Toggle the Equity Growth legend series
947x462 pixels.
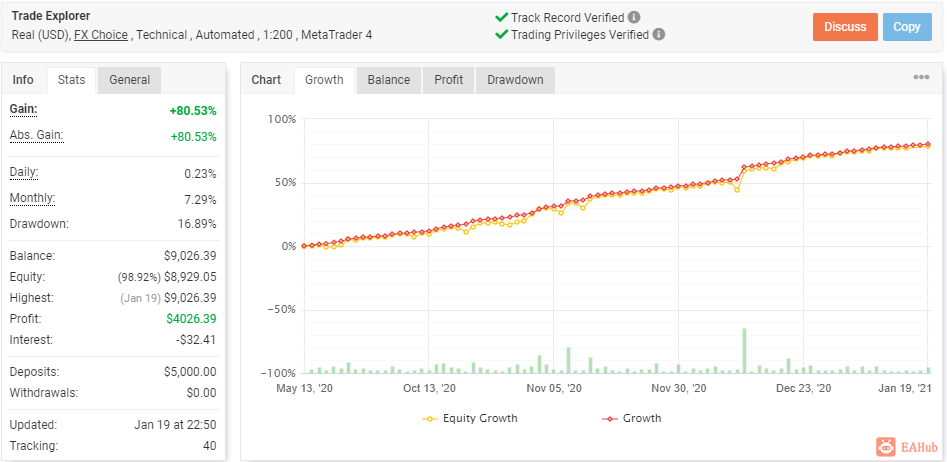point(472,418)
